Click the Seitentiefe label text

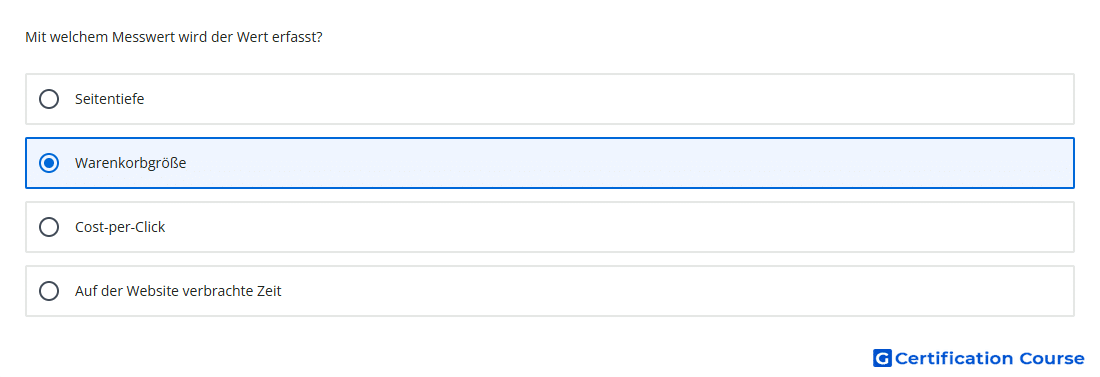[109, 99]
